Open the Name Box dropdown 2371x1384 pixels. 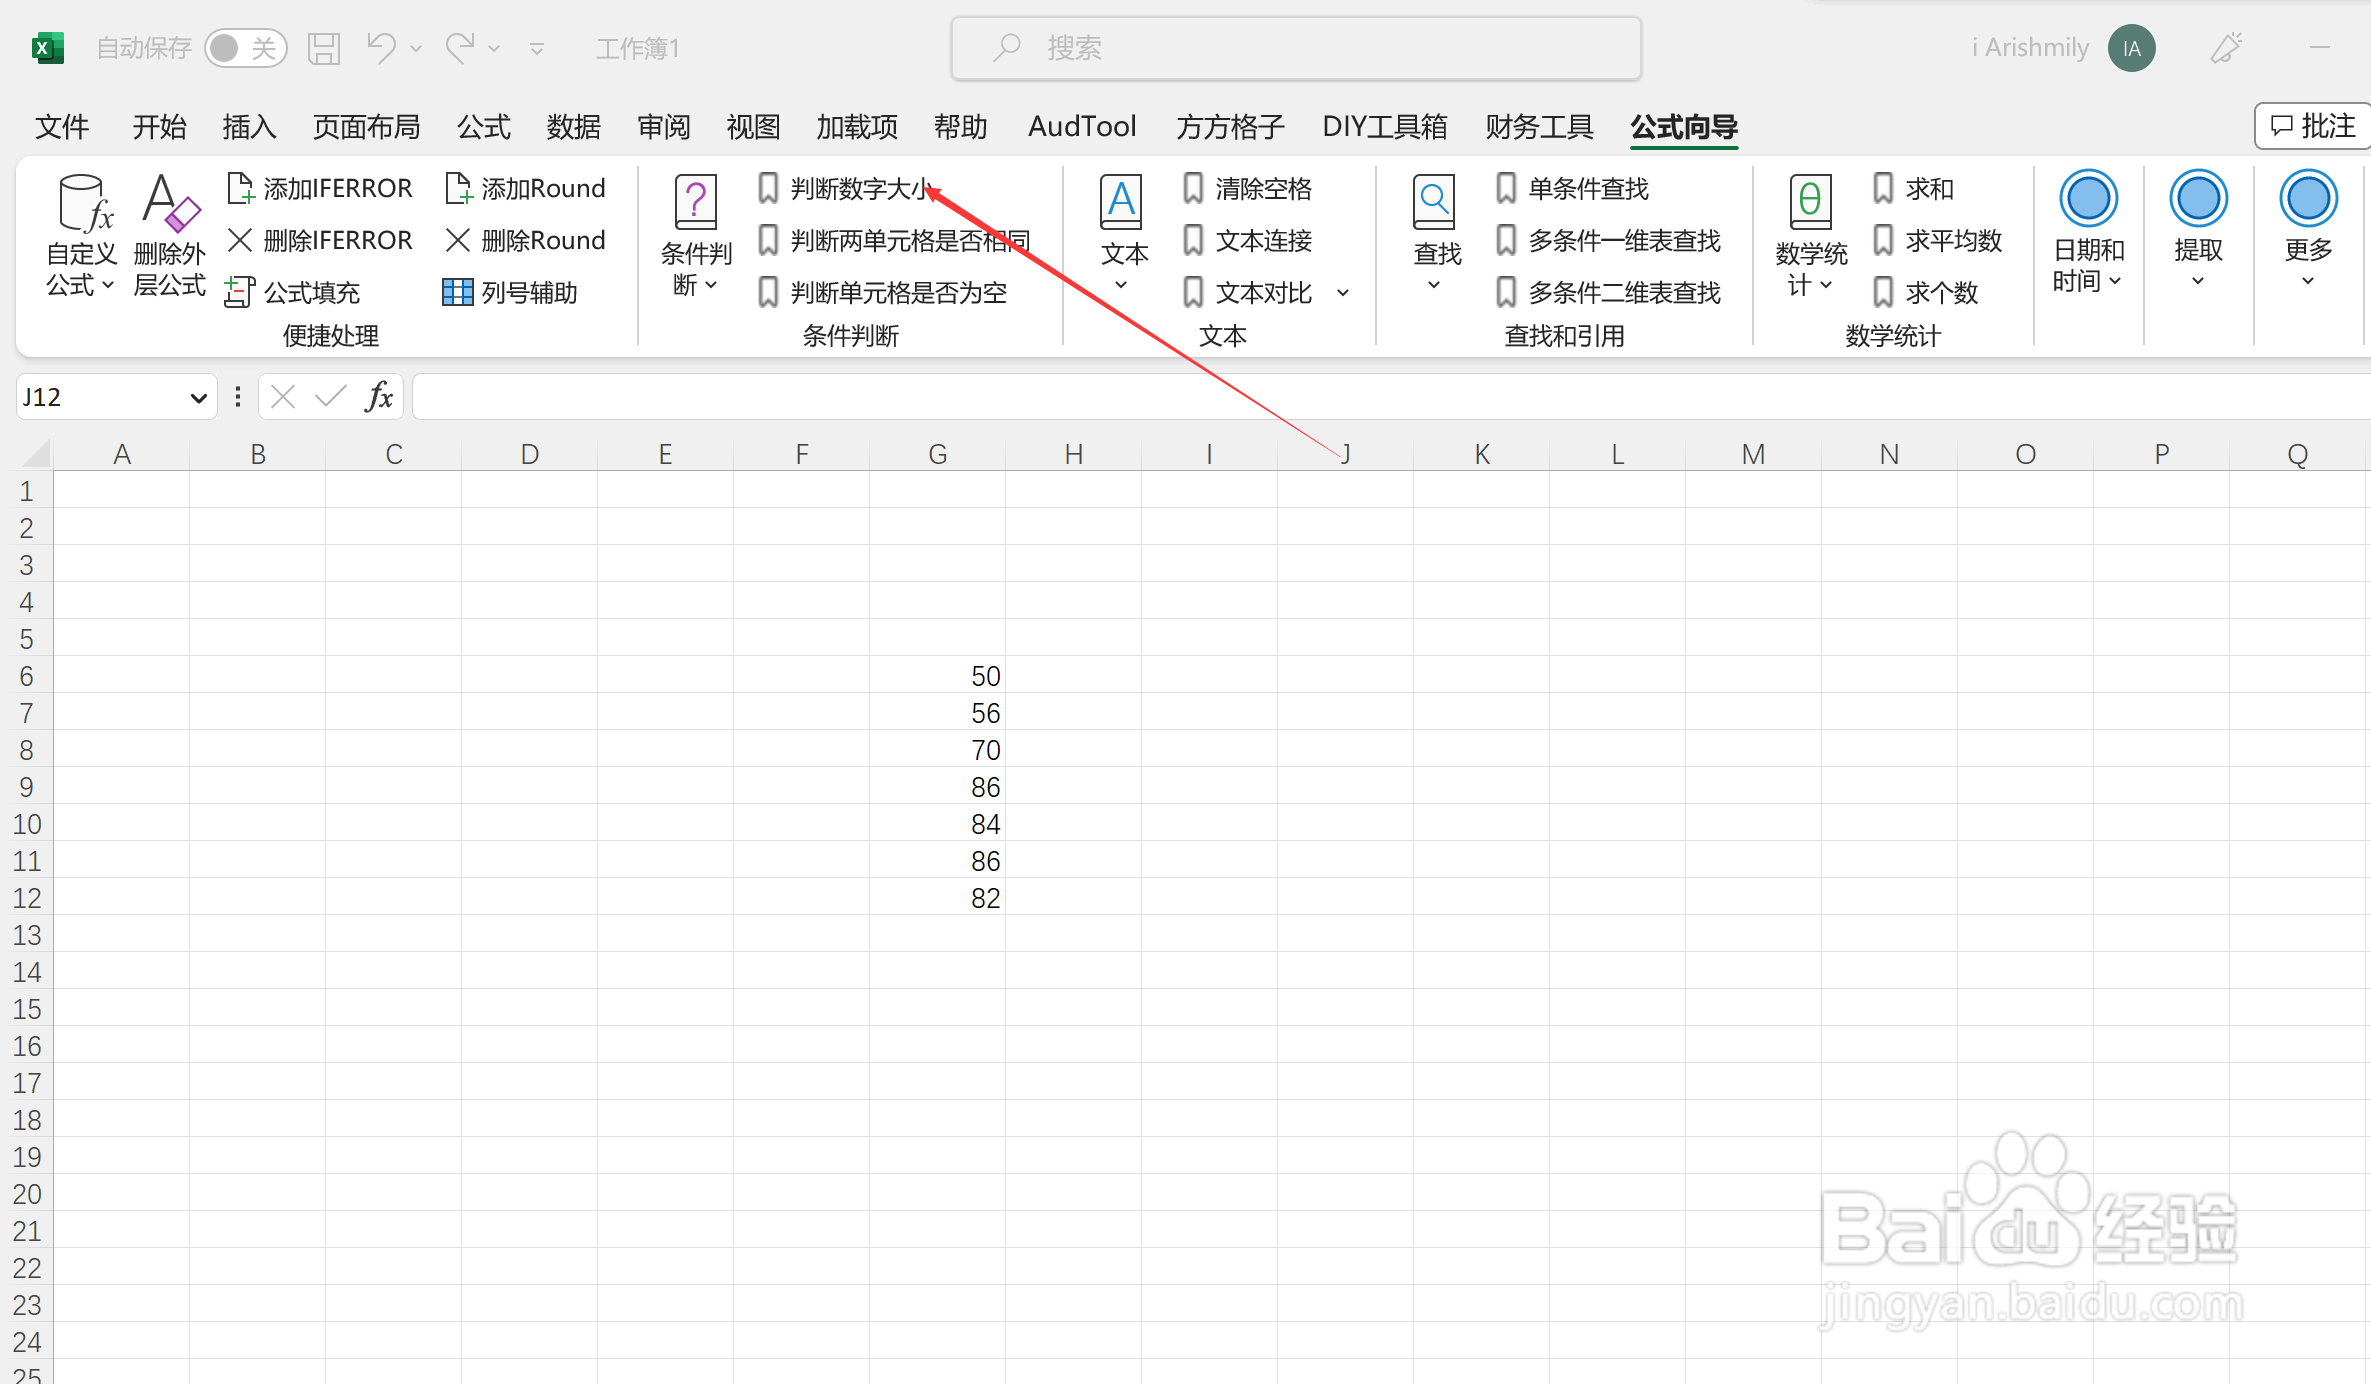click(196, 396)
